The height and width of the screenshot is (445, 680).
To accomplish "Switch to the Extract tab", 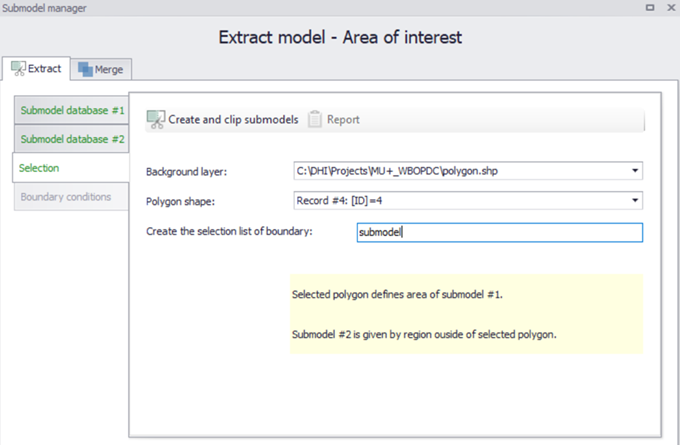I will click(36, 69).
